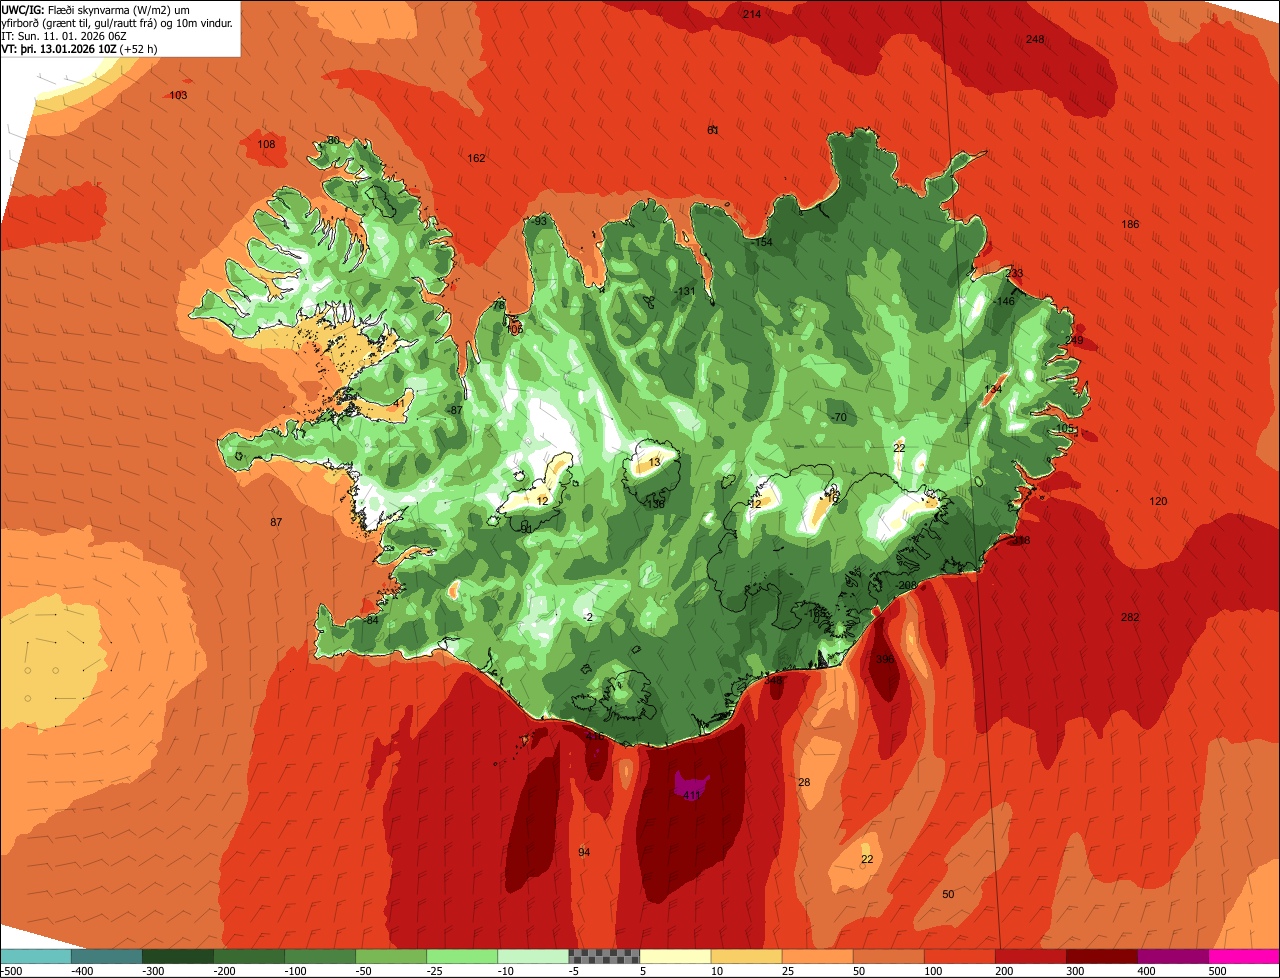1280x978 pixels.
Task: Click the '500' legend label
Action: coord(1217,971)
